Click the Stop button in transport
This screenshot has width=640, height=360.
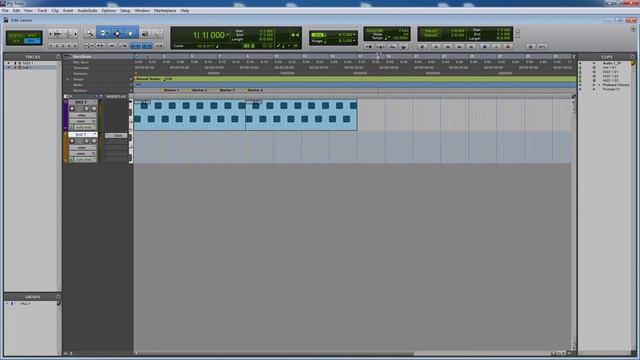(x=484, y=47)
